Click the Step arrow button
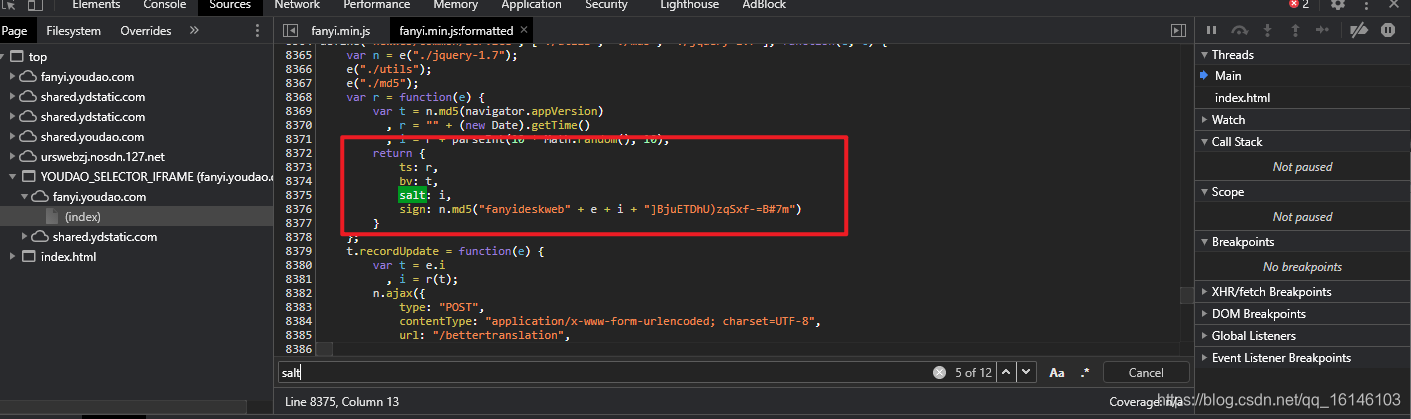Screen dimensions: 1411x419 [1323, 31]
